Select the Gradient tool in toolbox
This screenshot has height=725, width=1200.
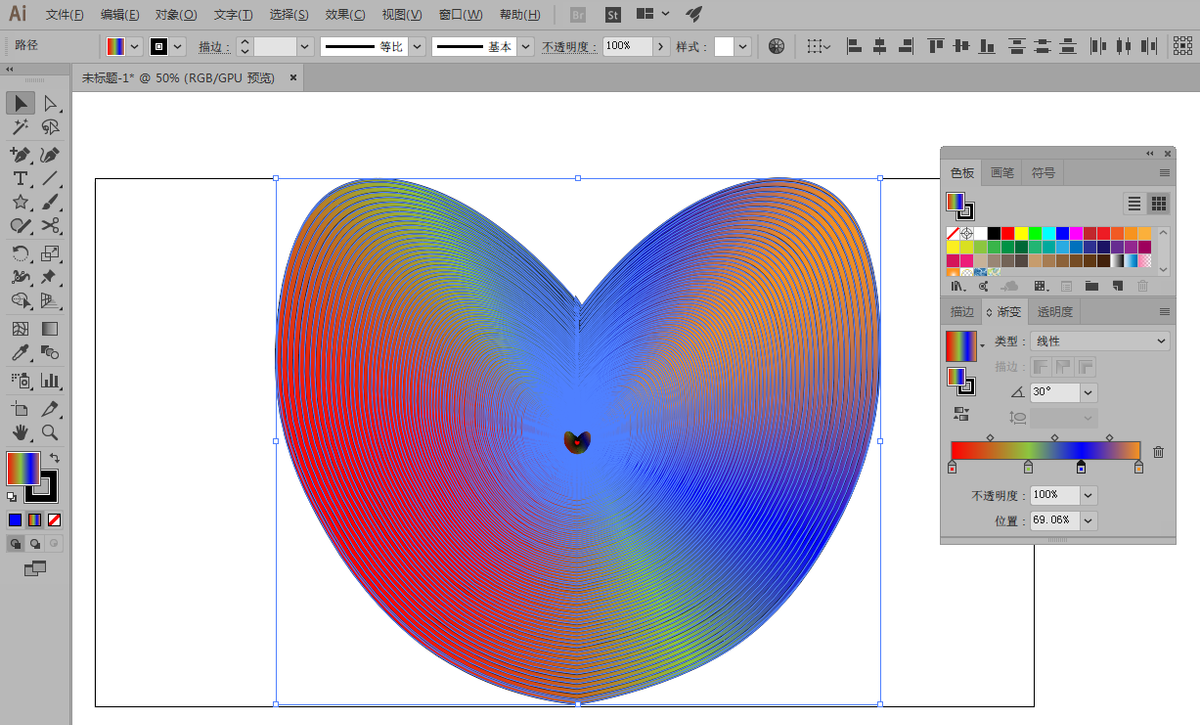coord(50,328)
